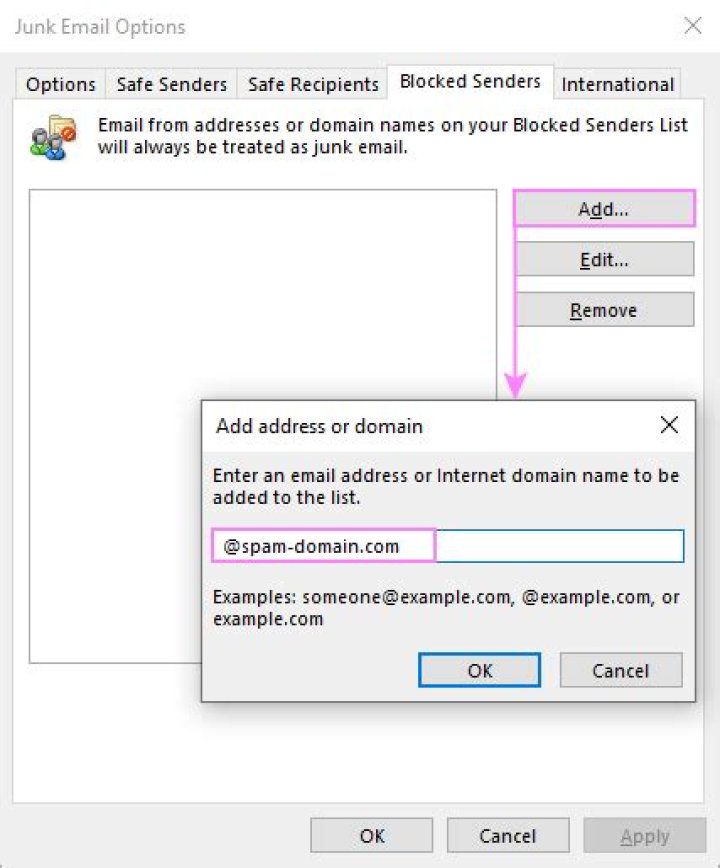Open the International tab
Screen dimensions: 720x868
pos(617,85)
